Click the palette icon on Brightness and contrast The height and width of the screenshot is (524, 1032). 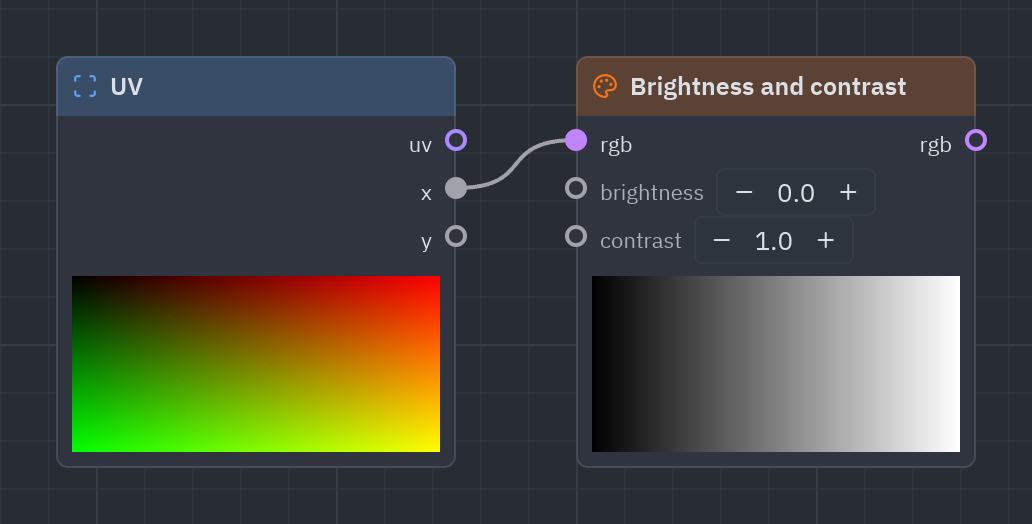605,86
